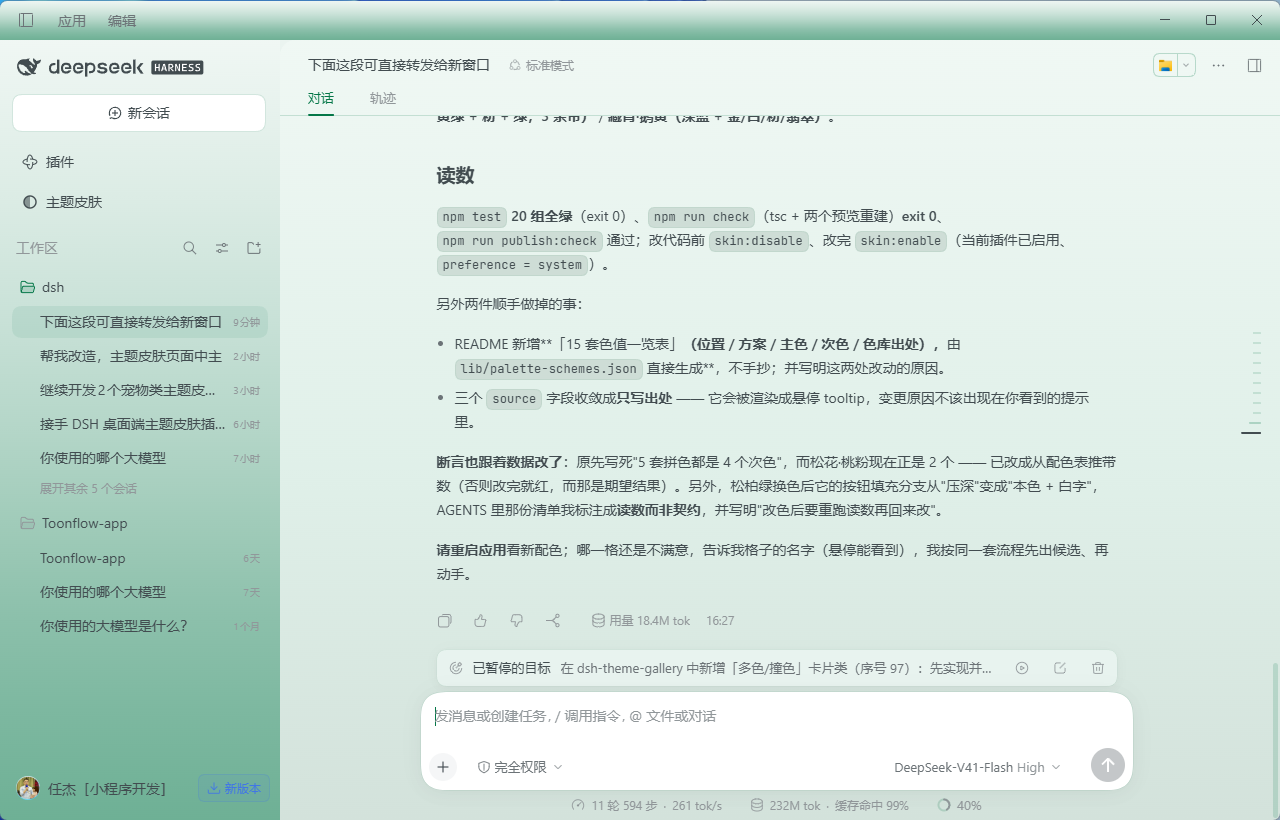
Task: Open the Toonflow-app conversation from 6天
Action: tap(139, 558)
